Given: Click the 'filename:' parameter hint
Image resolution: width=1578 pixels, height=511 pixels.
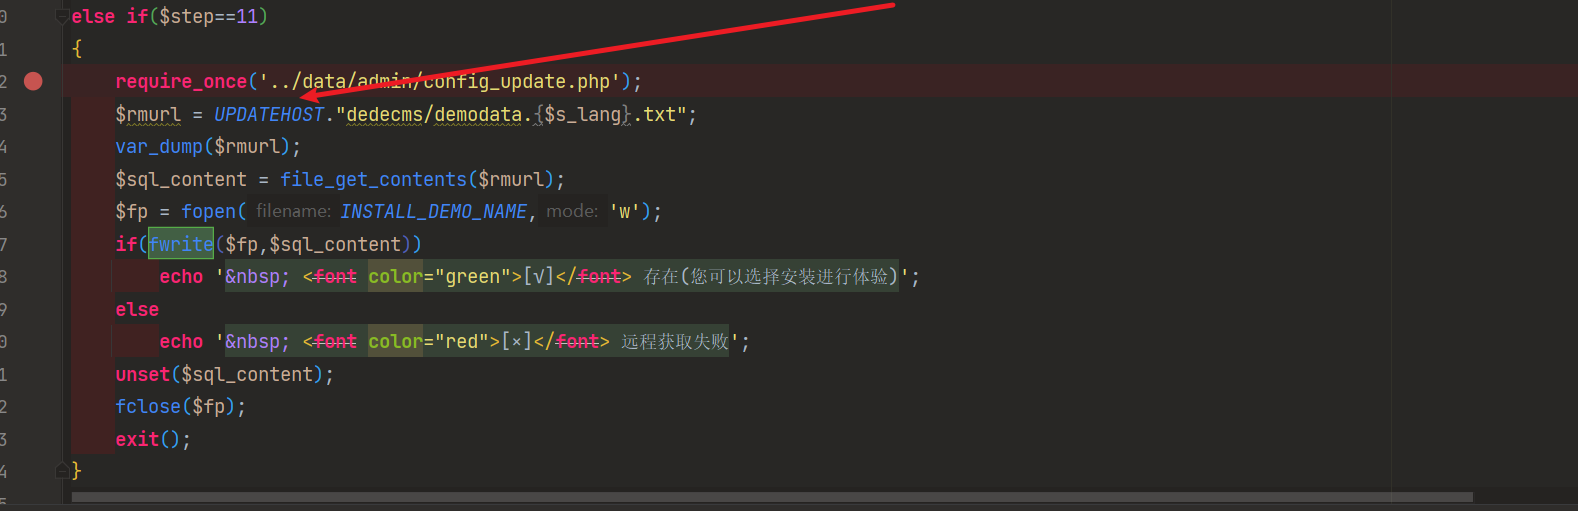Looking at the screenshot, I should tap(293, 211).
